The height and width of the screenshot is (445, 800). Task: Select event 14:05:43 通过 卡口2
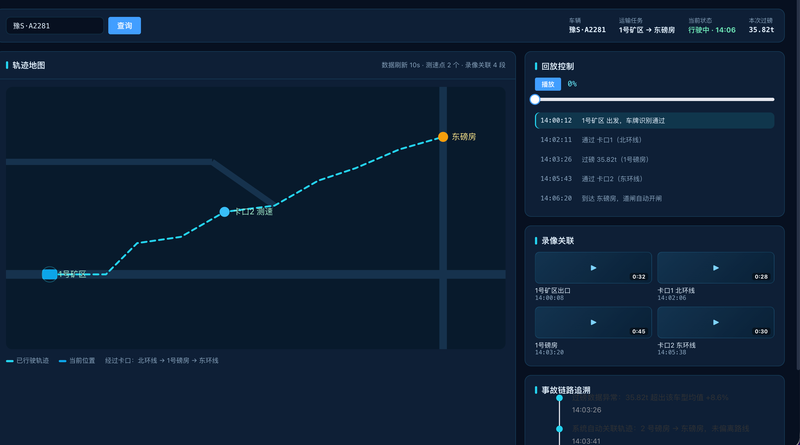(x=655, y=179)
